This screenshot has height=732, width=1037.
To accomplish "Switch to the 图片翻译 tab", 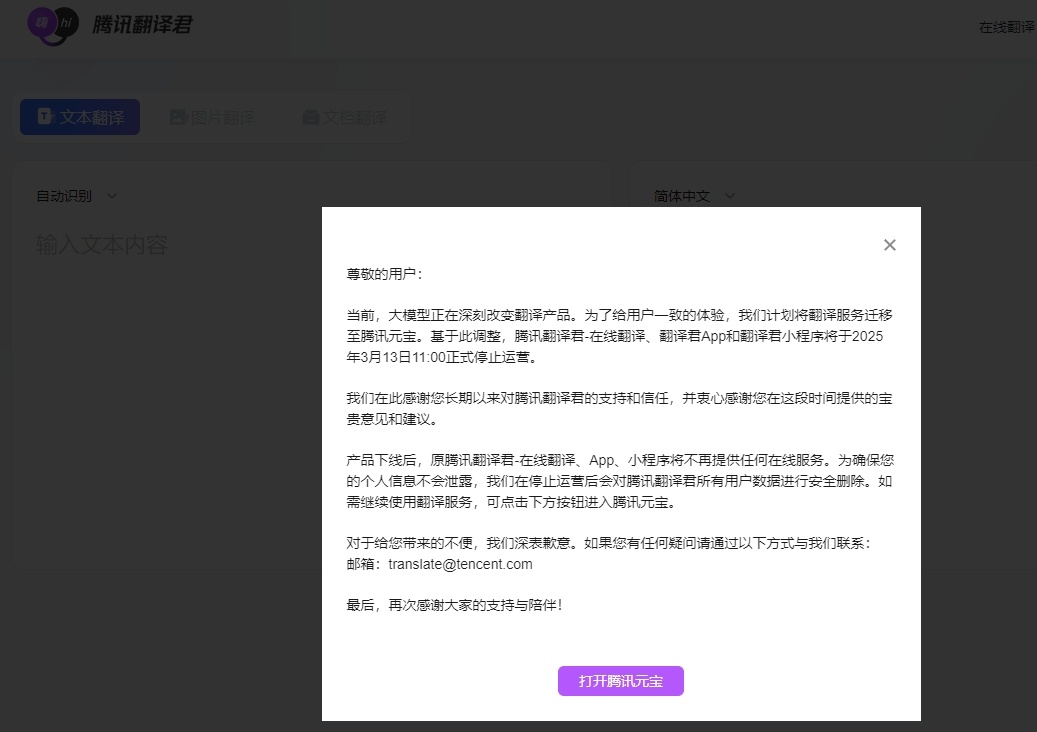I will [x=213, y=116].
